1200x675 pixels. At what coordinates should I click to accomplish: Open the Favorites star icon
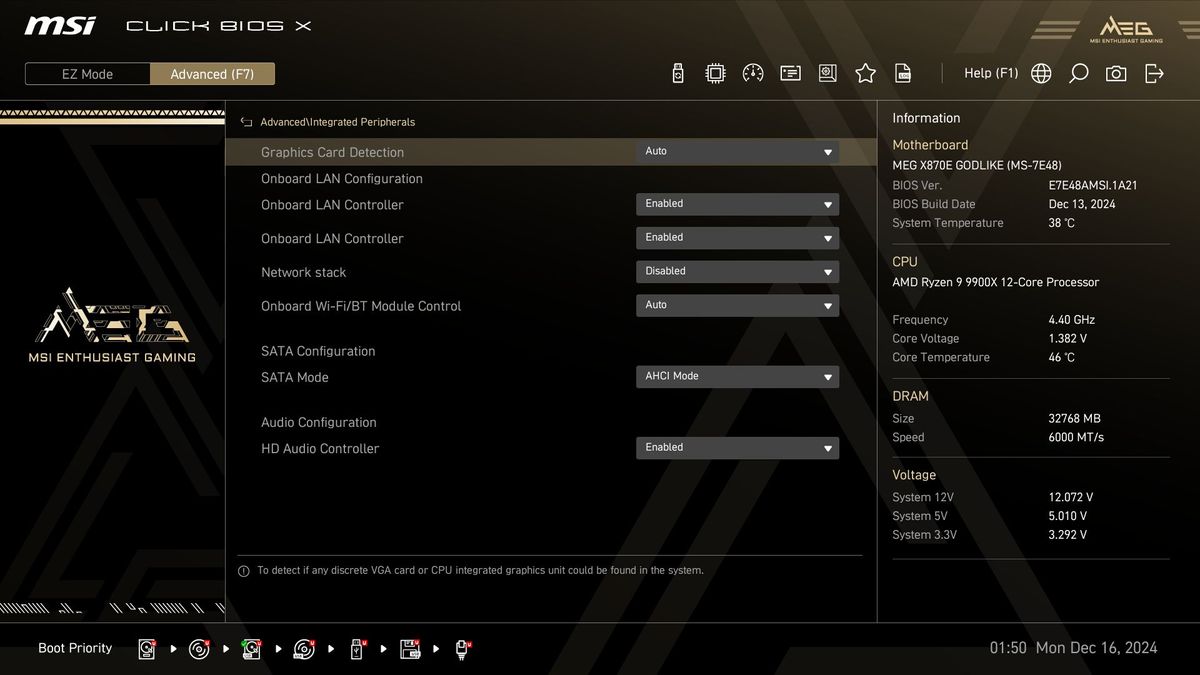(866, 73)
